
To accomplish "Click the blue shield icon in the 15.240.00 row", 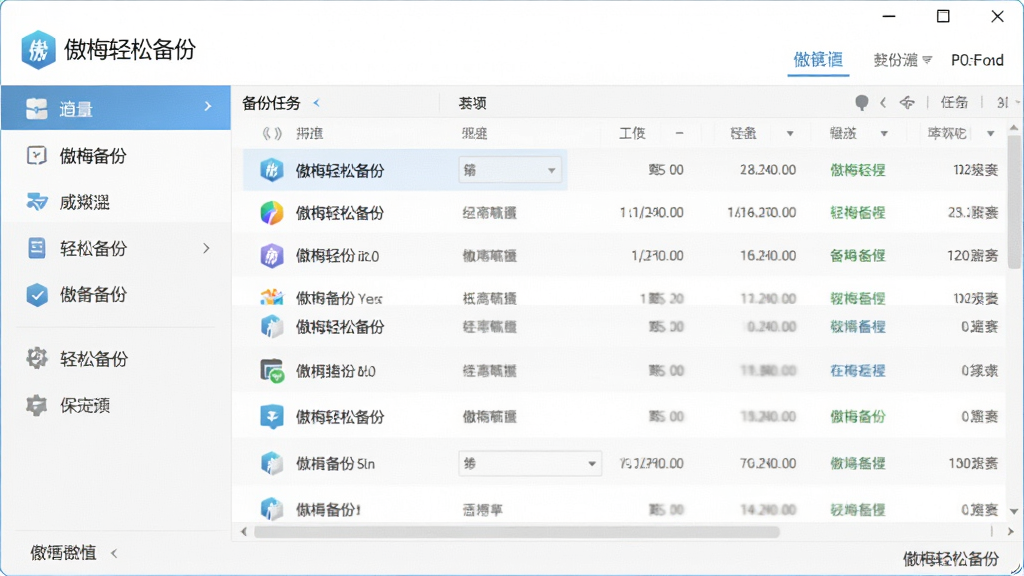I will click(x=272, y=417).
